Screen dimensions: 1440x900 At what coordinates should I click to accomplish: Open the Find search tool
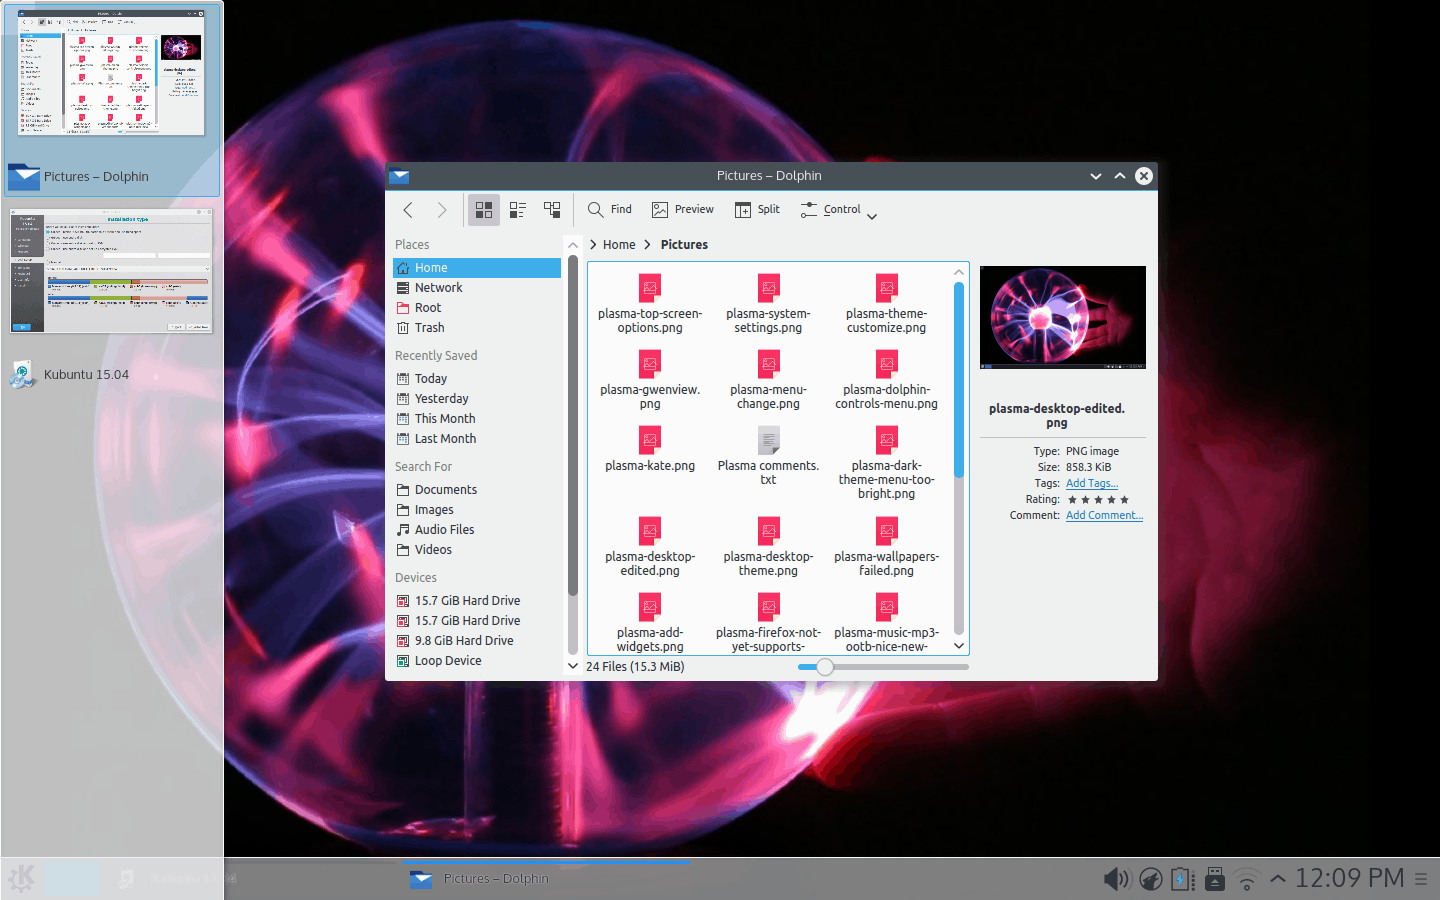[610, 210]
